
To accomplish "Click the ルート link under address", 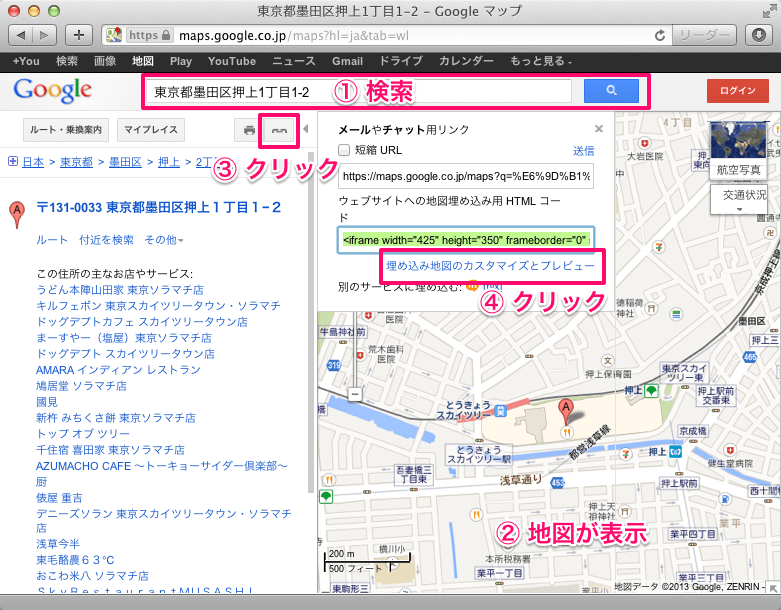I will point(52,240).
